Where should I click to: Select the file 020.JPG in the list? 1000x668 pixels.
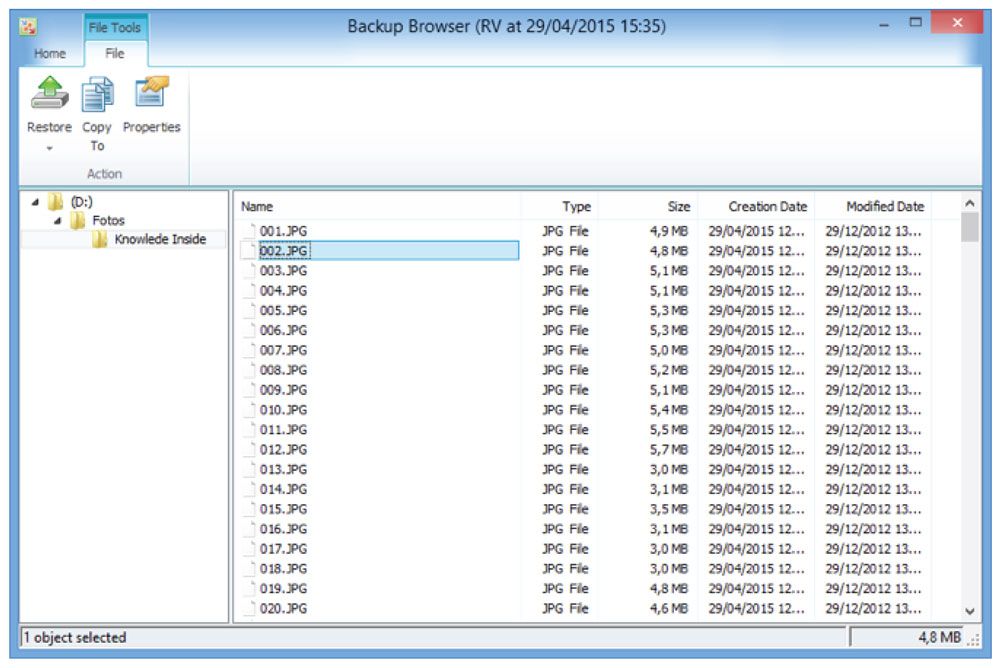tap(283, 608)
